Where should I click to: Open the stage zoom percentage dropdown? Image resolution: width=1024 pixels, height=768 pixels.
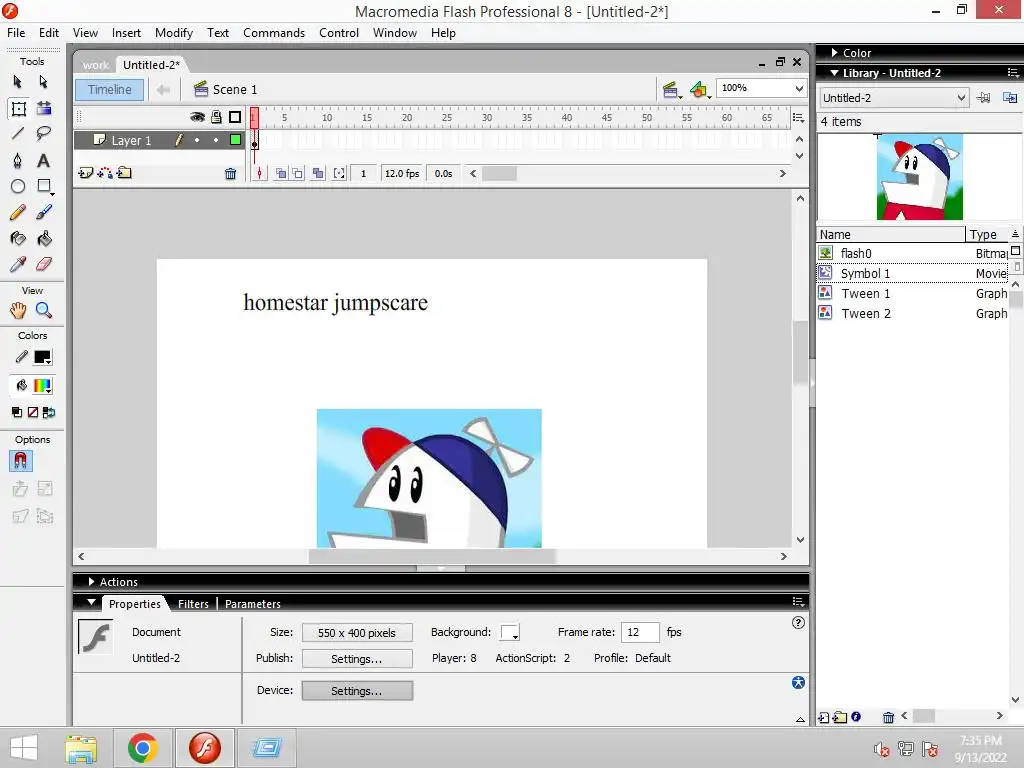pyautogui.click(x=799, y=89)
